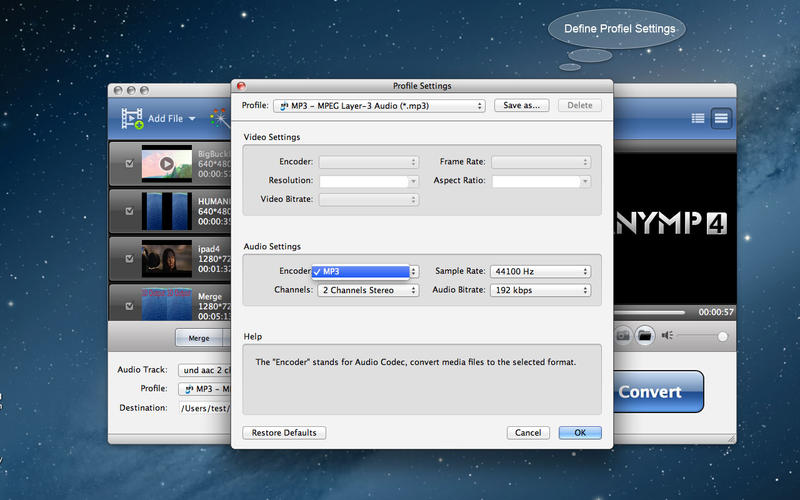Expand the Sample Rate dropdown
Image resolution: width=800 pixels, height=500 pixels.
(x=541, y=271)
